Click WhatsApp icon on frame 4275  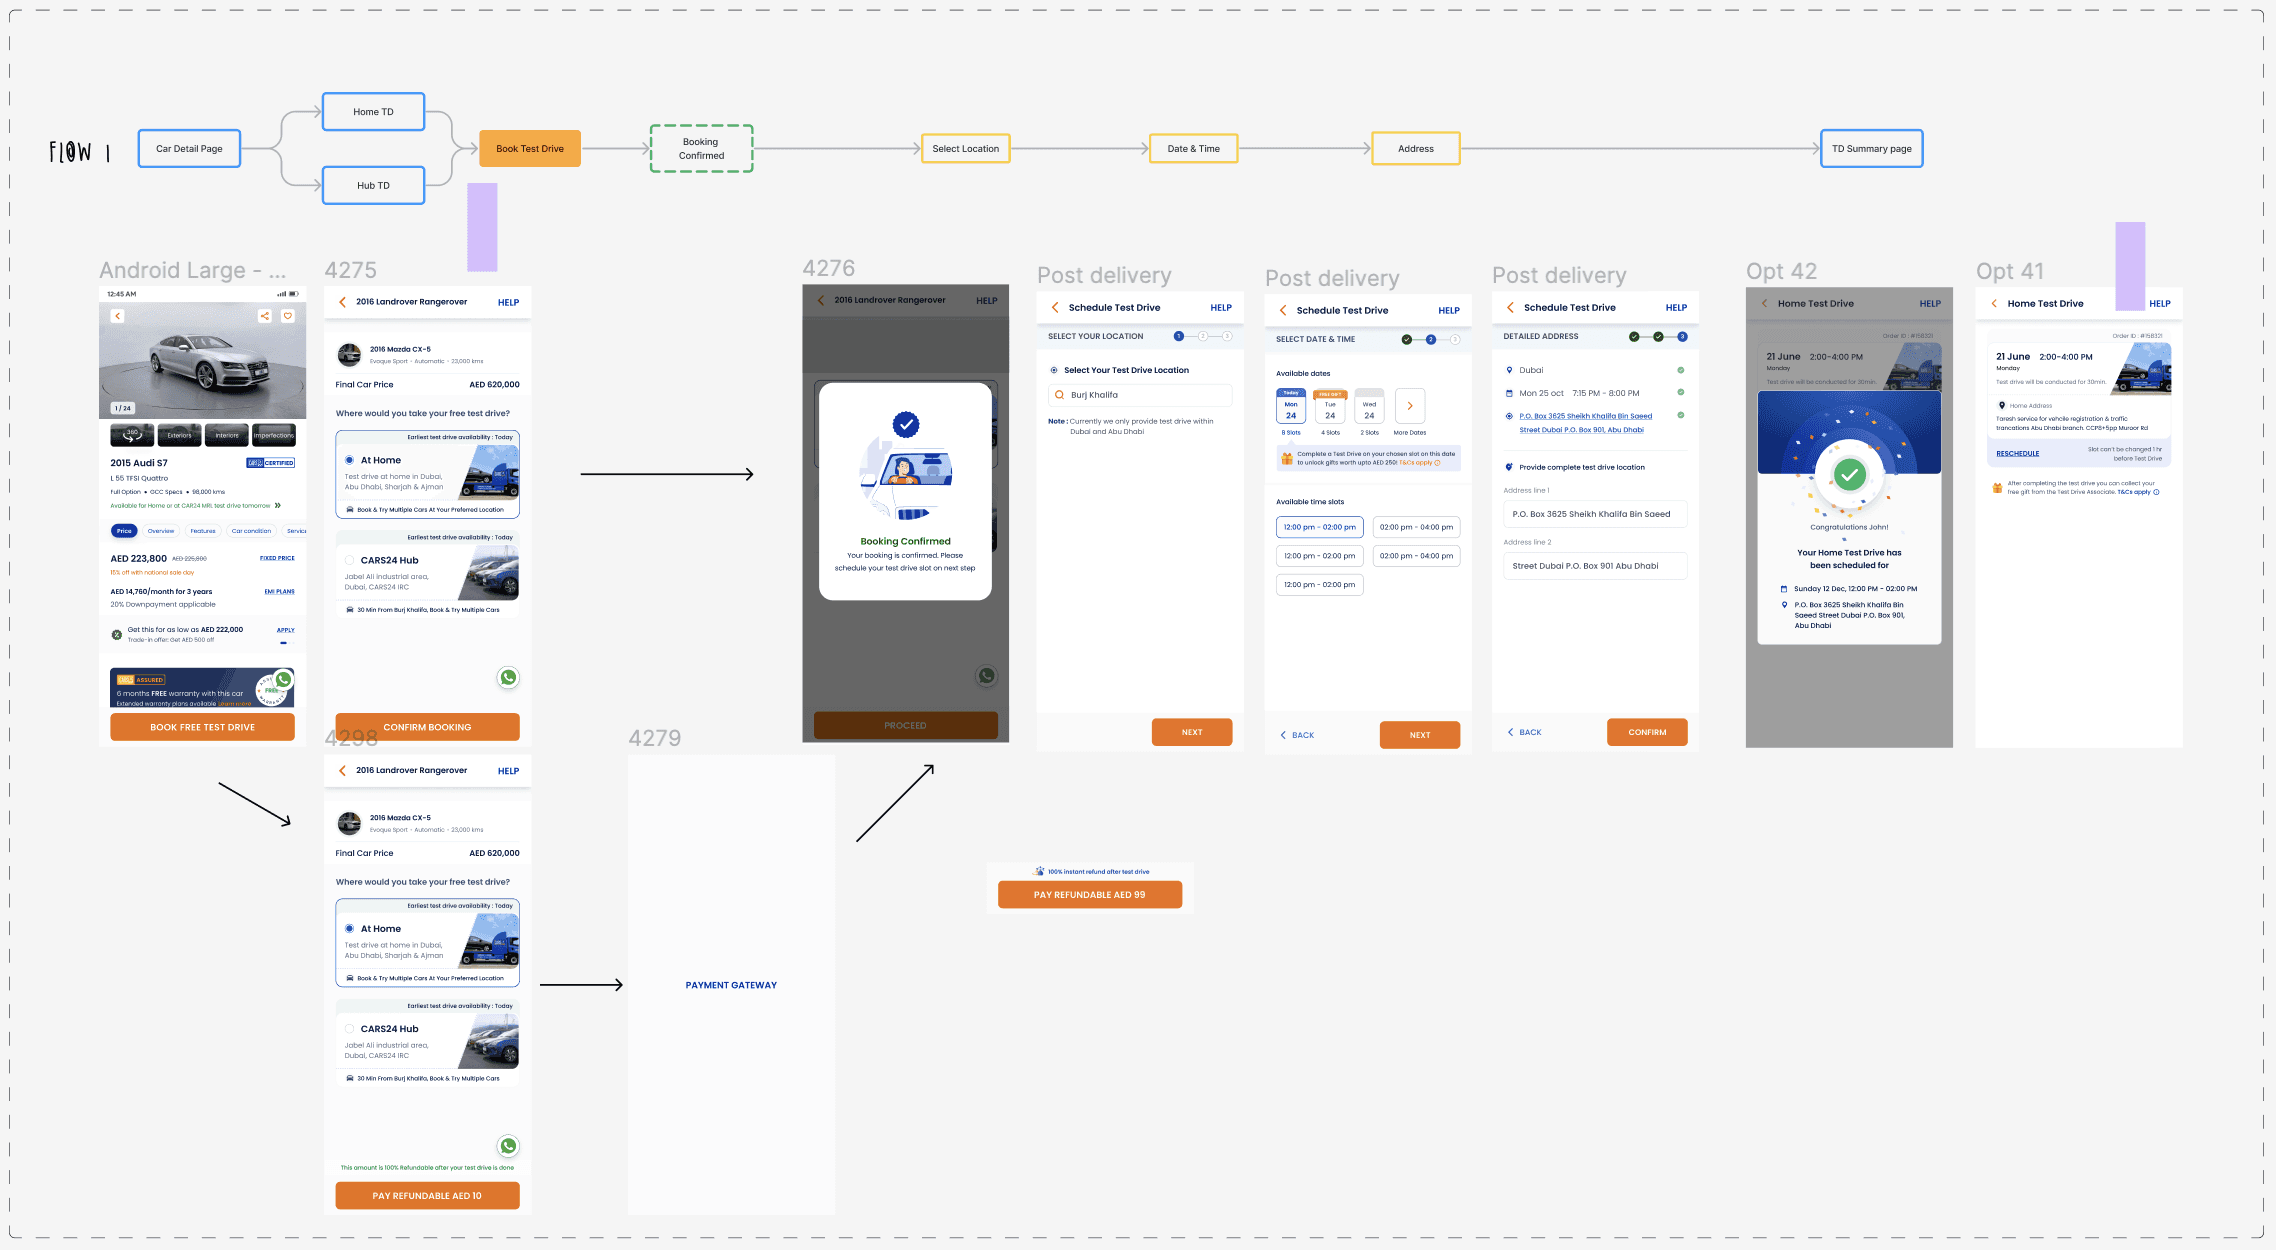coord(508,678)
